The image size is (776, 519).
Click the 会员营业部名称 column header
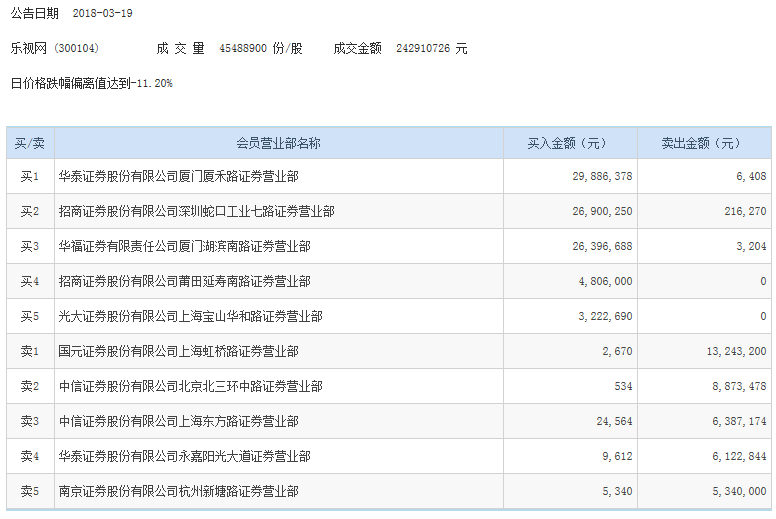(278, 143)
